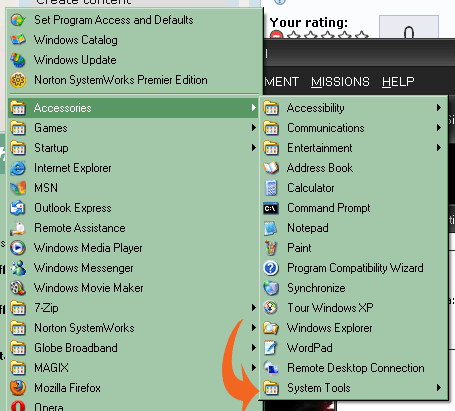455x411 pixels.
Task: Open the MISSIONS menu
Action: pos(340,82)
